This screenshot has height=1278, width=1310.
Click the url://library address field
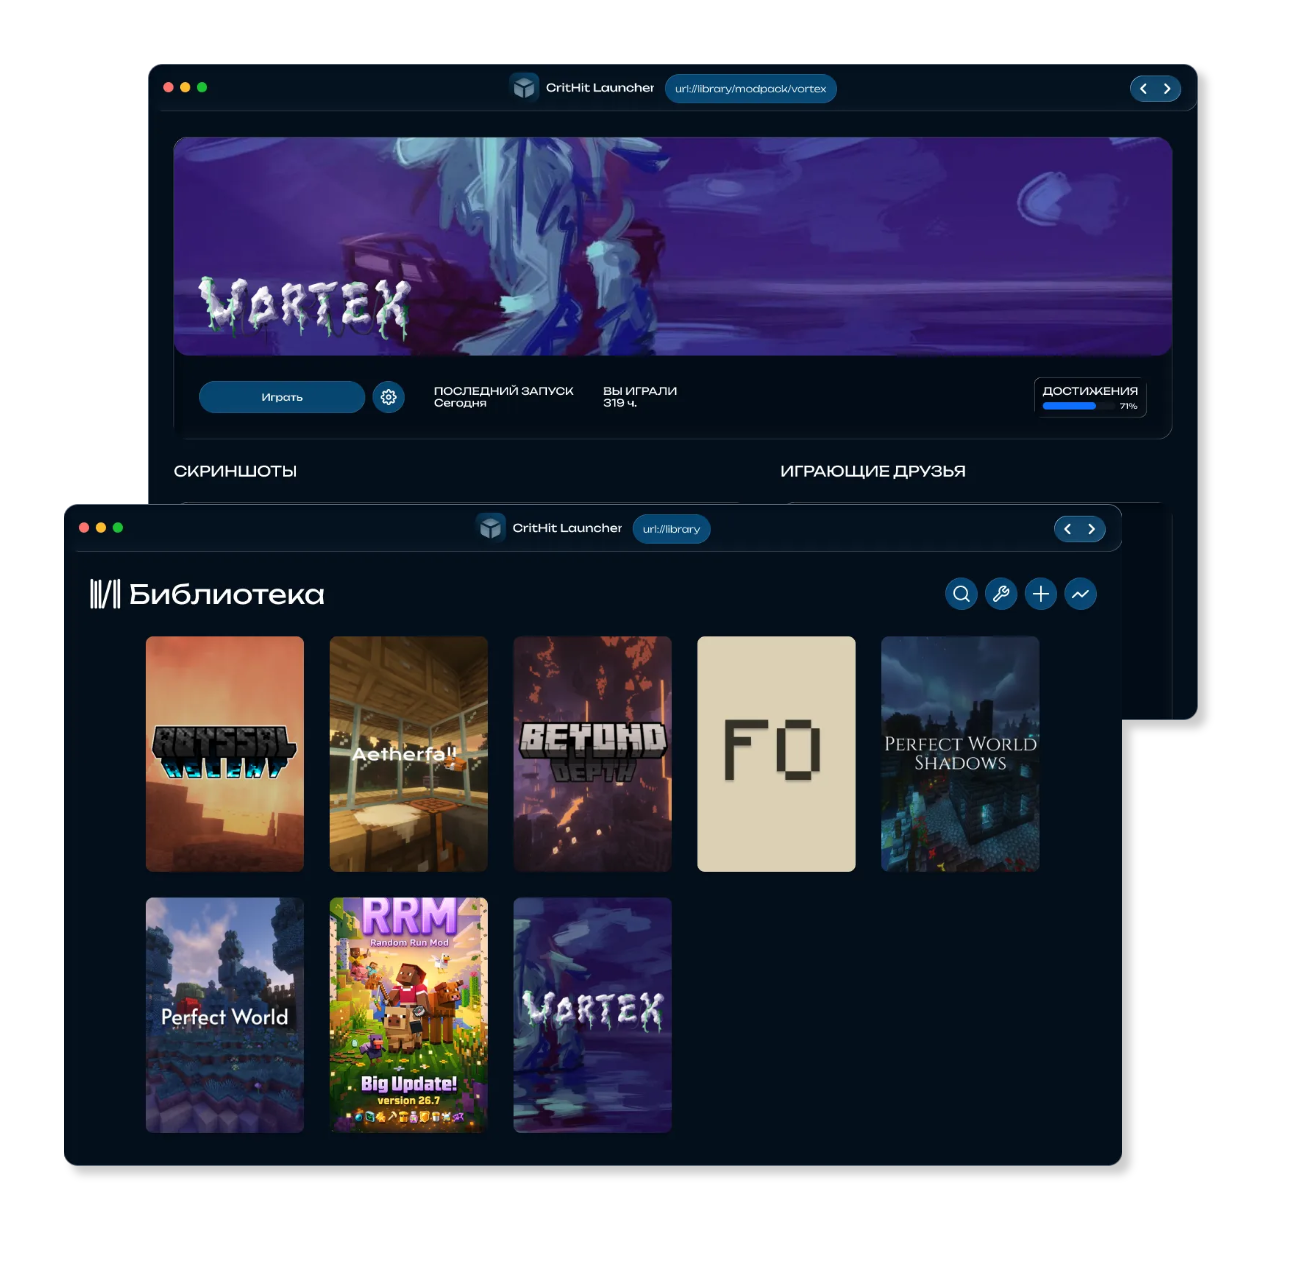(672, 529)
